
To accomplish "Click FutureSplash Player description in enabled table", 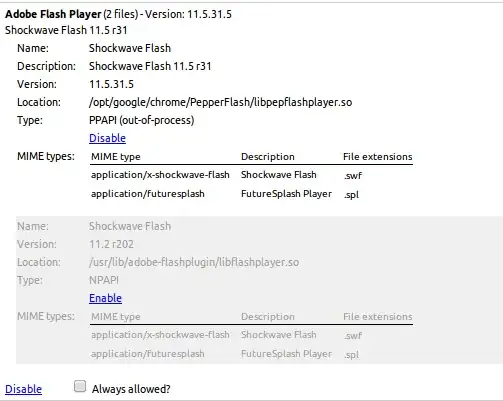I will coord(286,194).
